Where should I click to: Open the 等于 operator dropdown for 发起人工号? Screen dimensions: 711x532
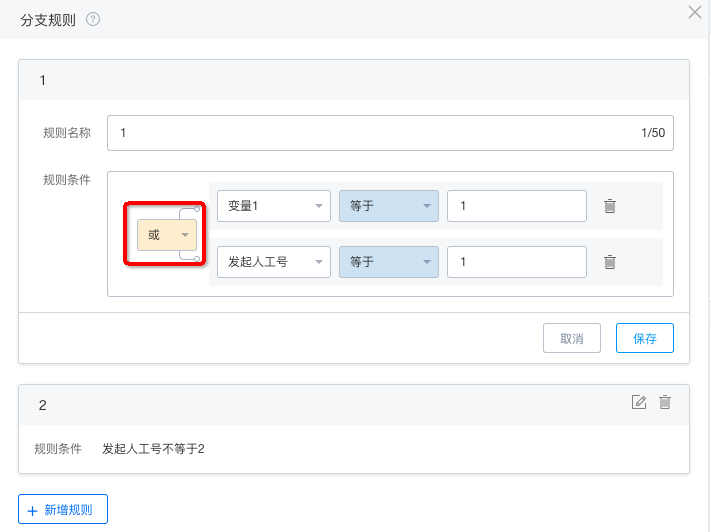pos(389,262)
